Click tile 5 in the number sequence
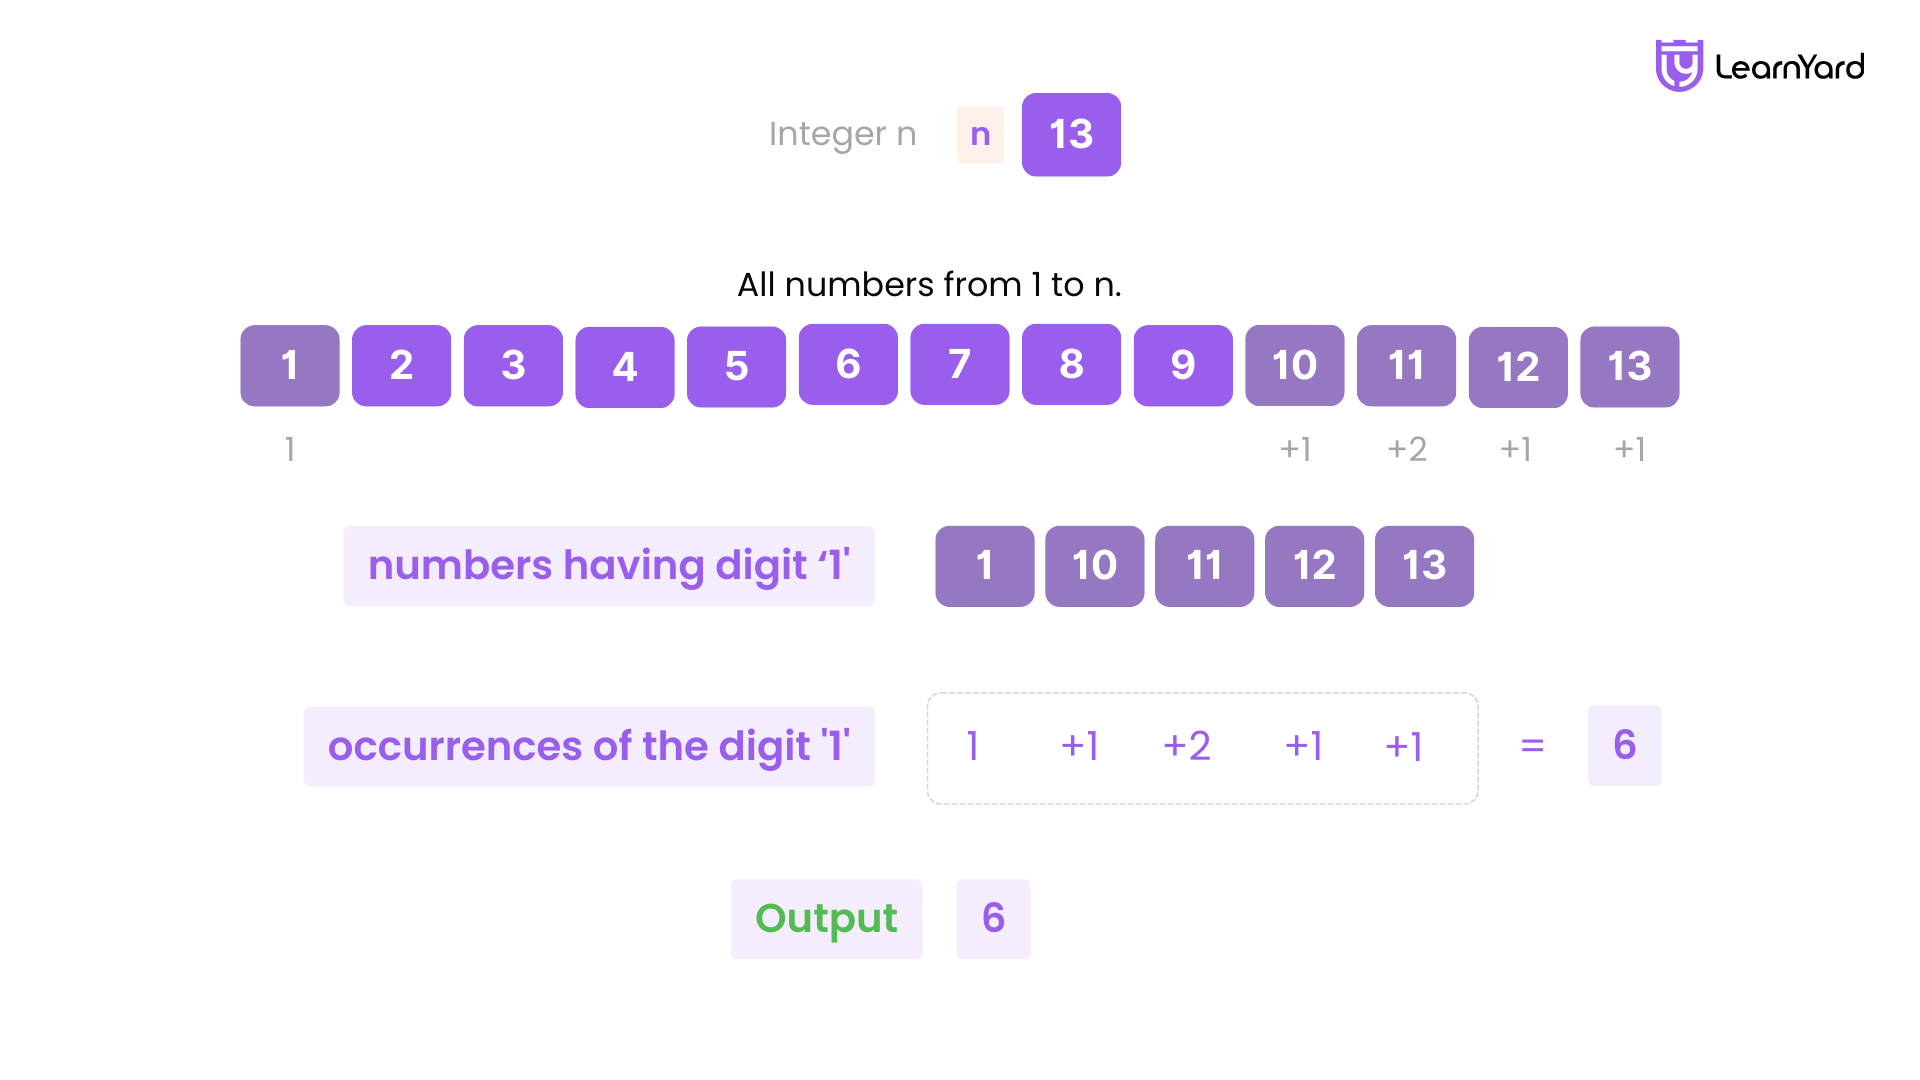 coord(736,367)
